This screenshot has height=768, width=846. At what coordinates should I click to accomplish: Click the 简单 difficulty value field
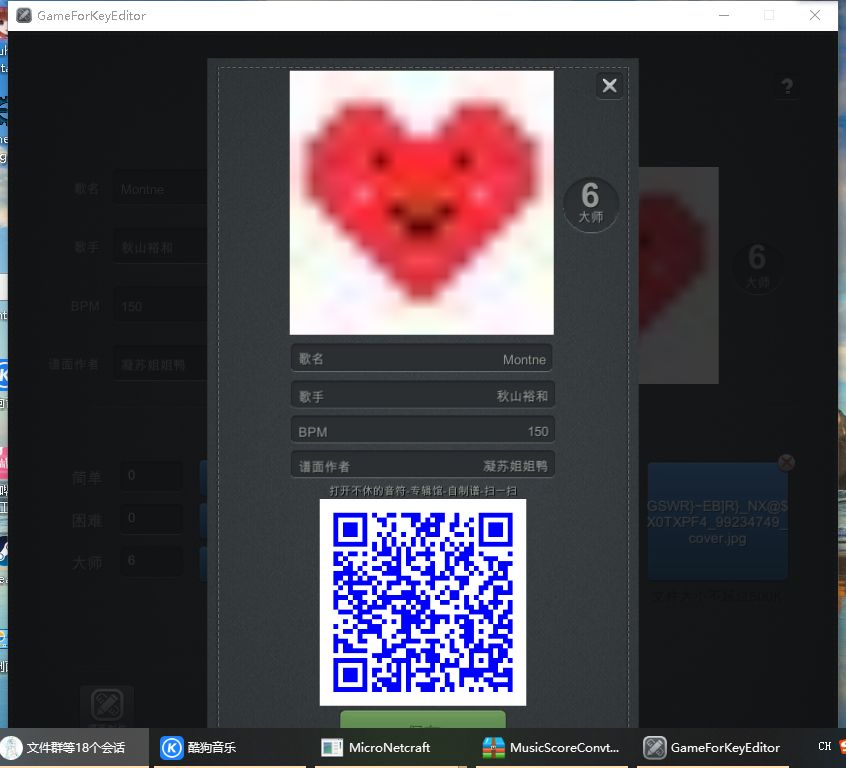(151, 476)
